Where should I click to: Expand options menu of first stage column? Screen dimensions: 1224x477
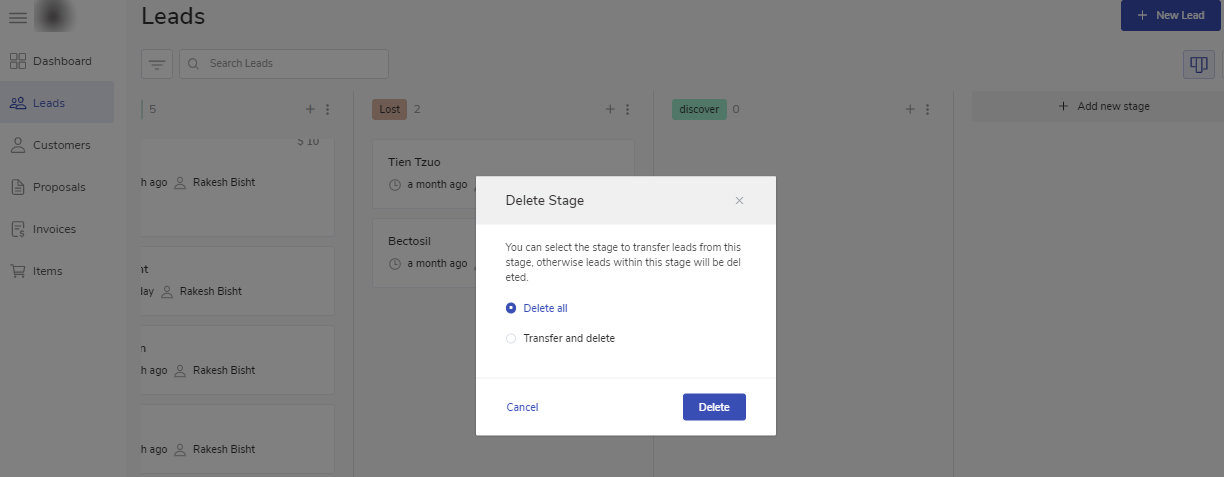(x=328, y=109)
